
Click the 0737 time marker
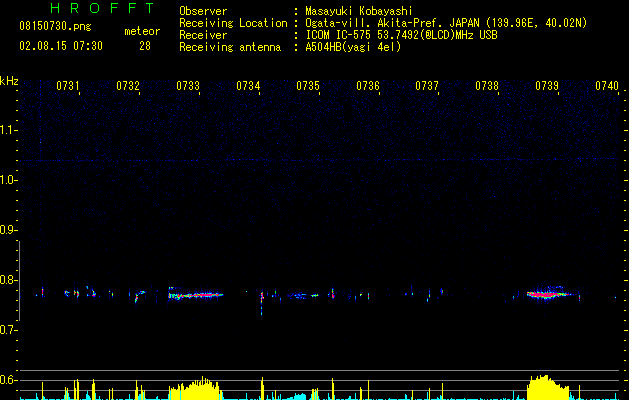(x=427, y=86)
